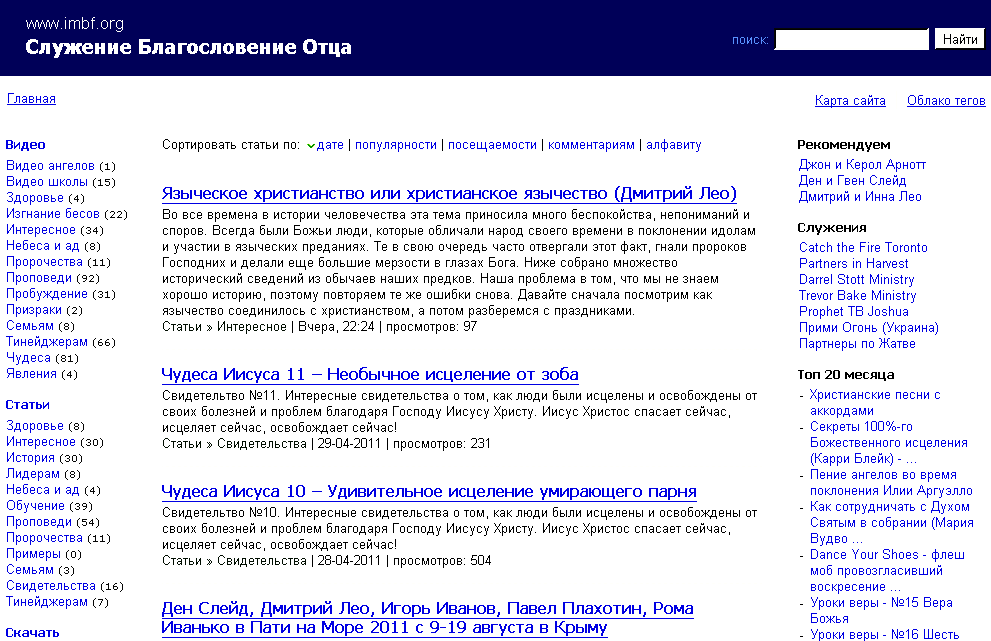991x641 pixels.
Task: Open Дмитрий и Инна Лео link
Action: point(860,196)
